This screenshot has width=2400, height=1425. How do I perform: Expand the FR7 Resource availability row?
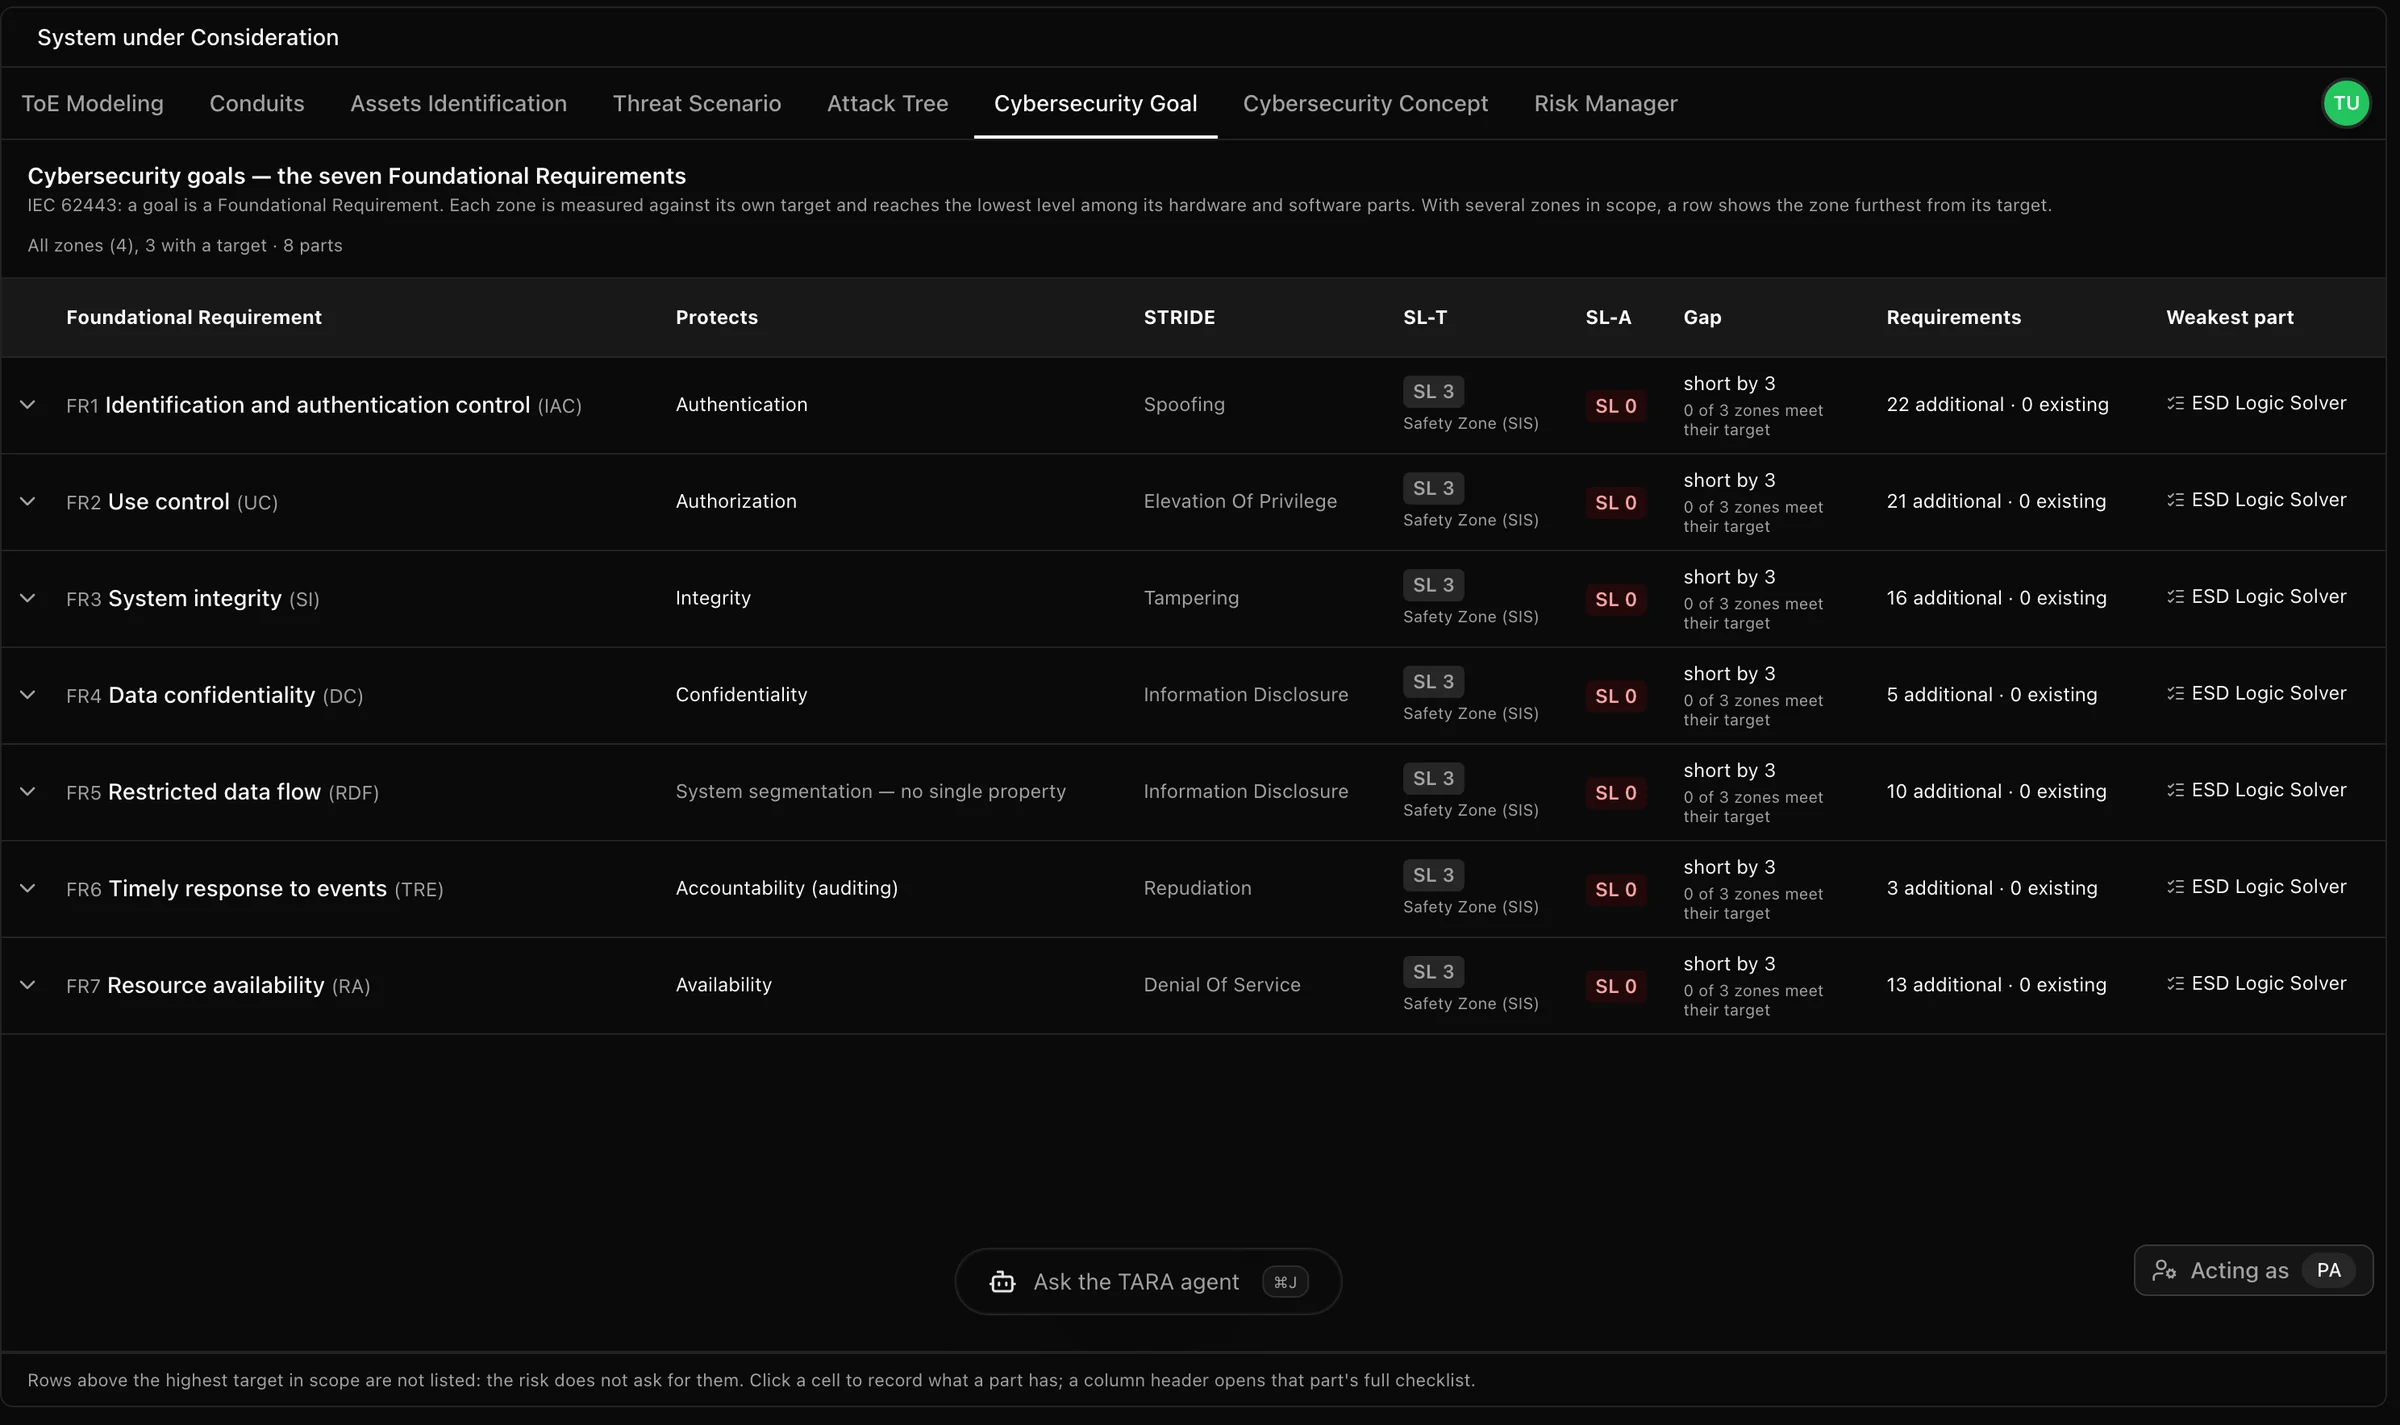click(28, 985)
